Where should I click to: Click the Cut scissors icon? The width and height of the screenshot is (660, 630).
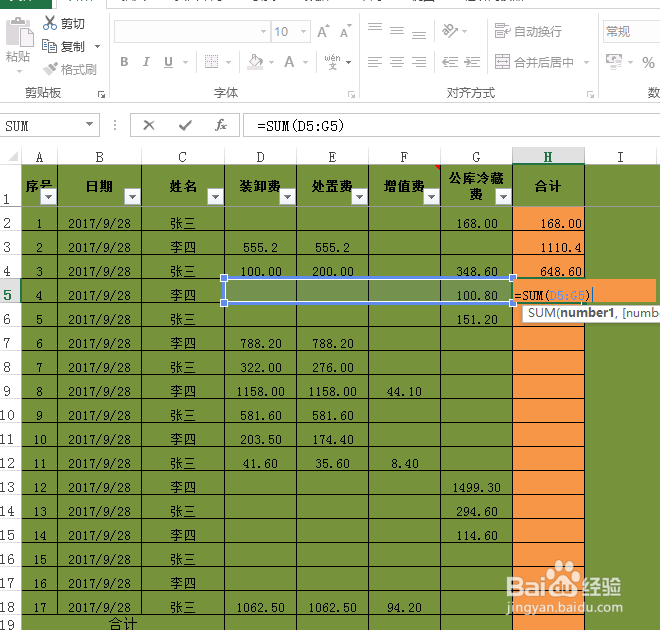[x=50, y=24]
